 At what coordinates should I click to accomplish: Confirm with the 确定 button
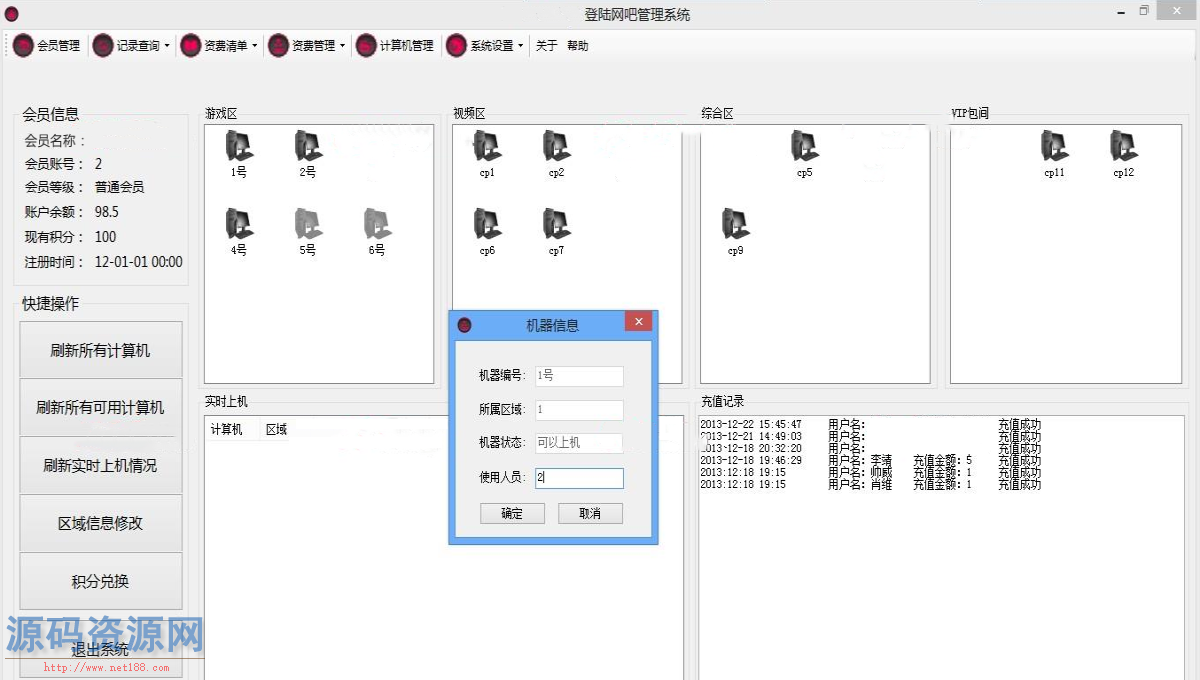tap(512, 513)
